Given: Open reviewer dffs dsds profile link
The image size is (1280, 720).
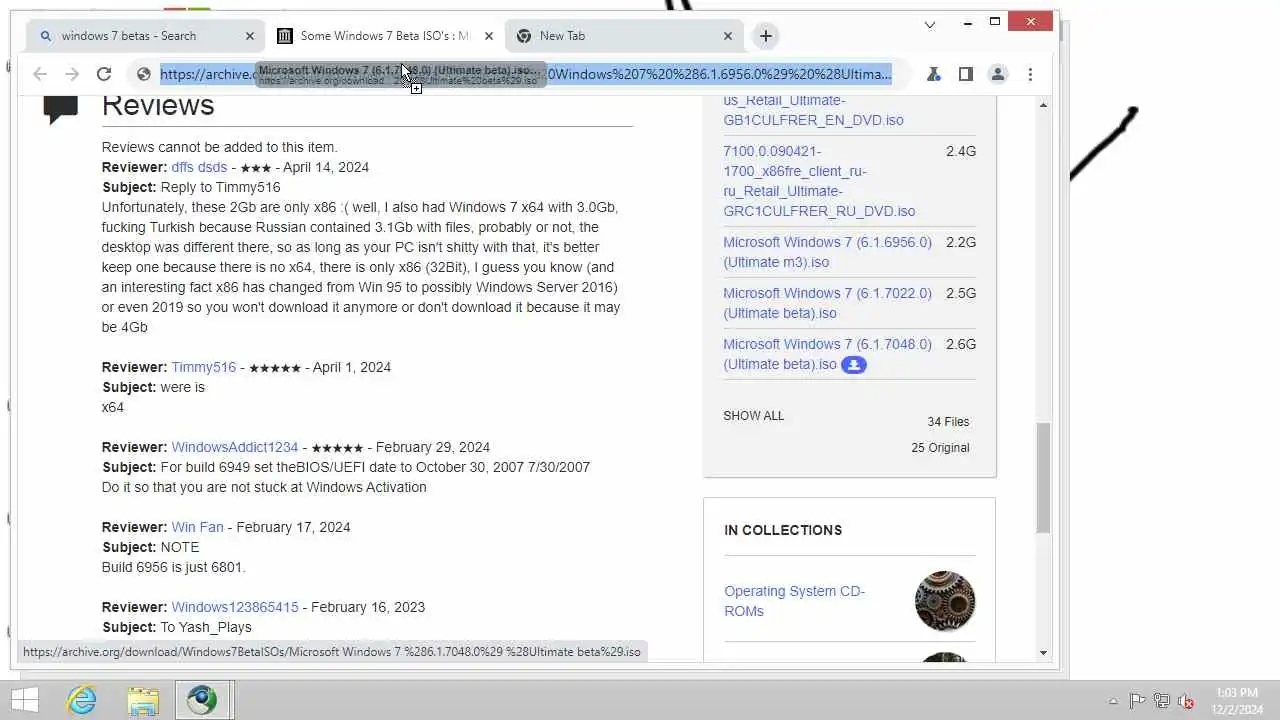Looking at the screenshot, I should 199,167.
